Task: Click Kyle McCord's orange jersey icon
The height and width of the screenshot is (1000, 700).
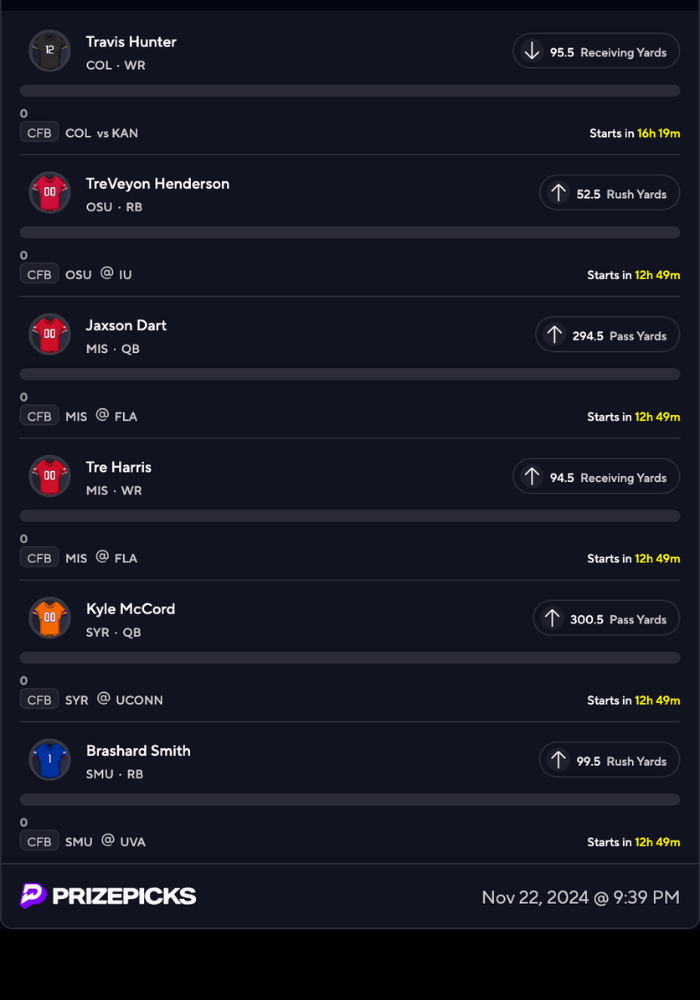Action: (49, 619)
